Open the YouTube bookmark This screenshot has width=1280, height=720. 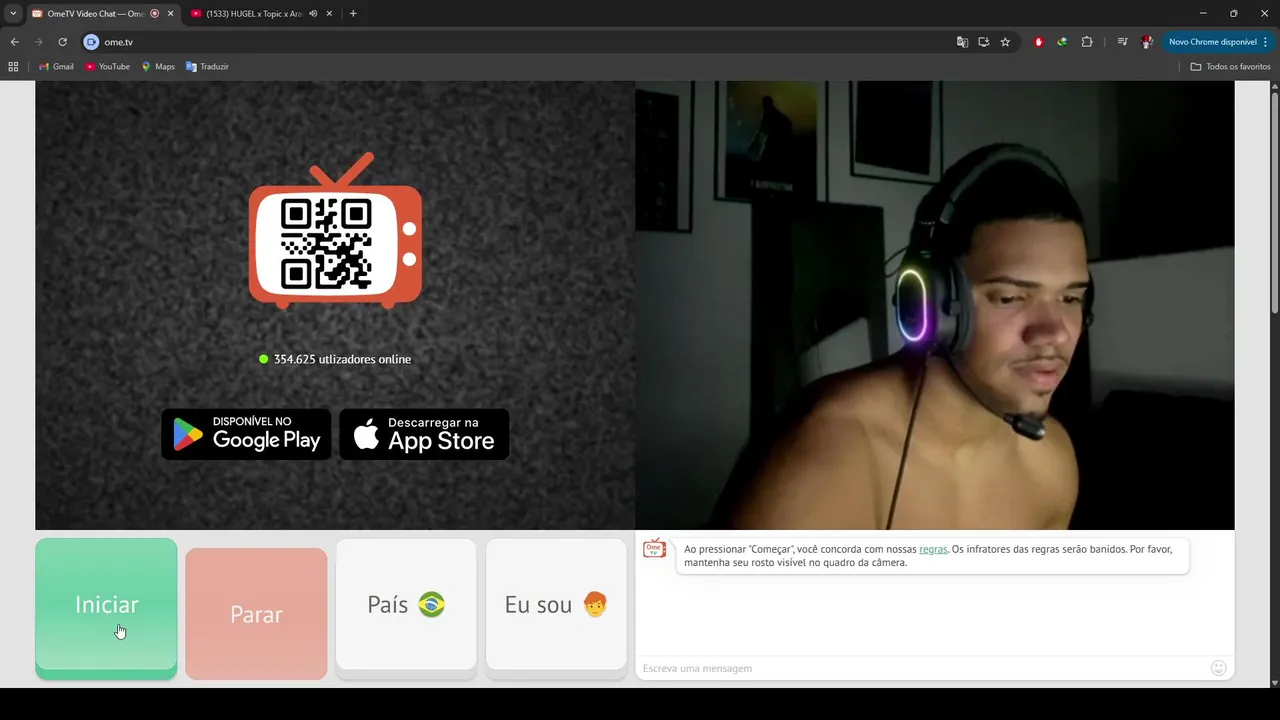[107, 67]
